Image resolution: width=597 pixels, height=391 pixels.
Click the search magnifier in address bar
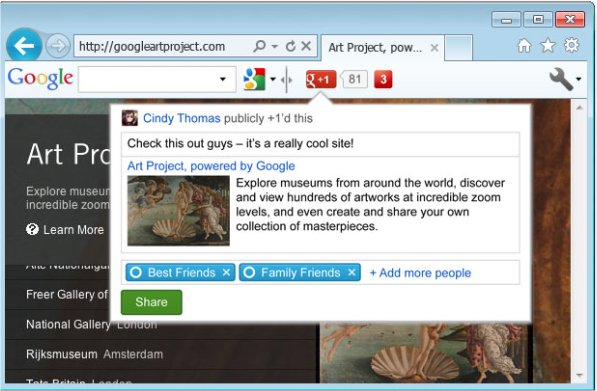pos(259,46)
